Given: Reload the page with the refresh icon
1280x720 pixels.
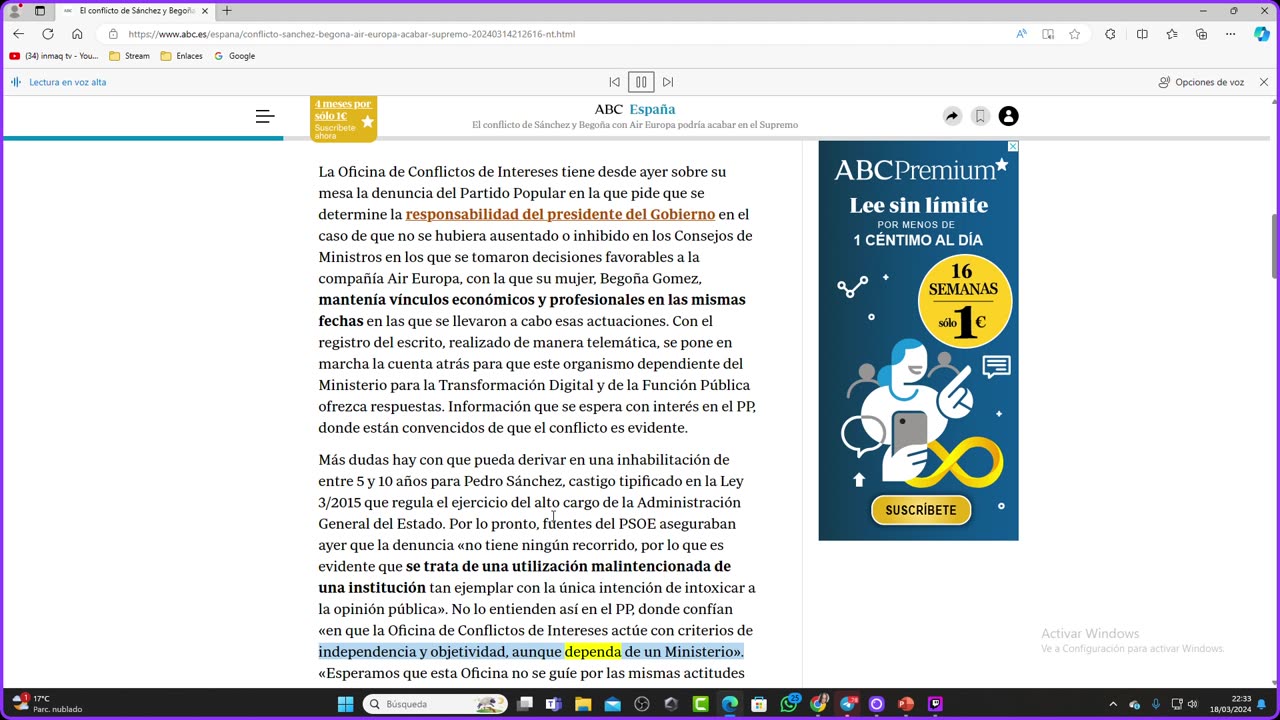Looking at the screenshot, I should [47, 34].
